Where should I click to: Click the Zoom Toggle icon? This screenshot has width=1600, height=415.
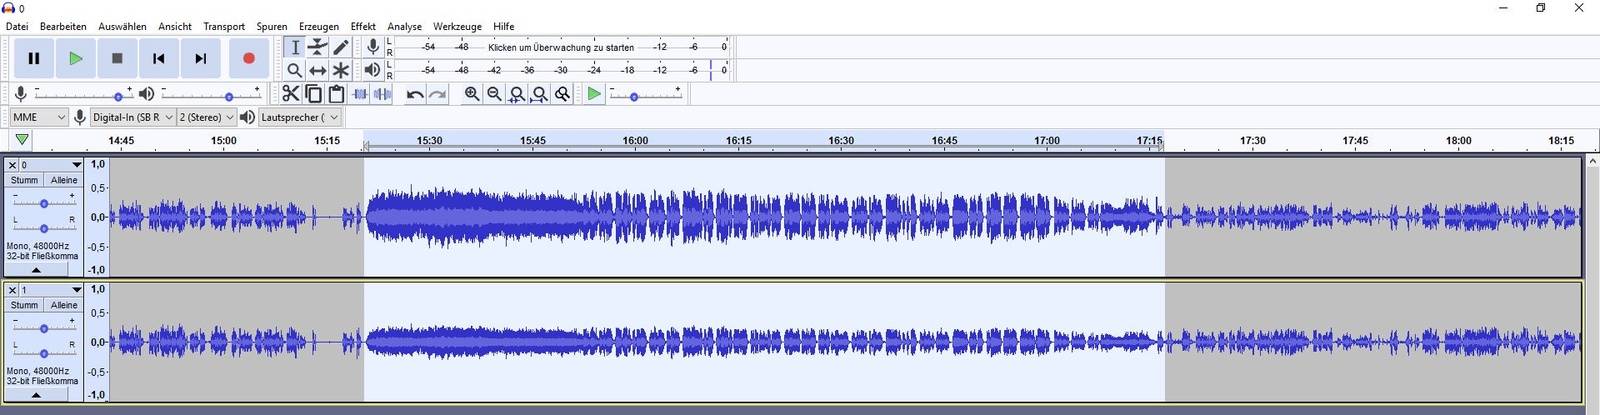click(563, 94)
